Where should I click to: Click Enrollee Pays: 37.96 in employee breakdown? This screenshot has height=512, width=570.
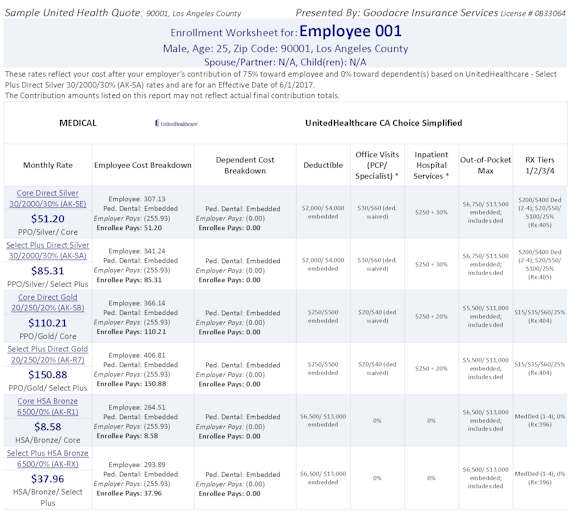coord(129,493)
